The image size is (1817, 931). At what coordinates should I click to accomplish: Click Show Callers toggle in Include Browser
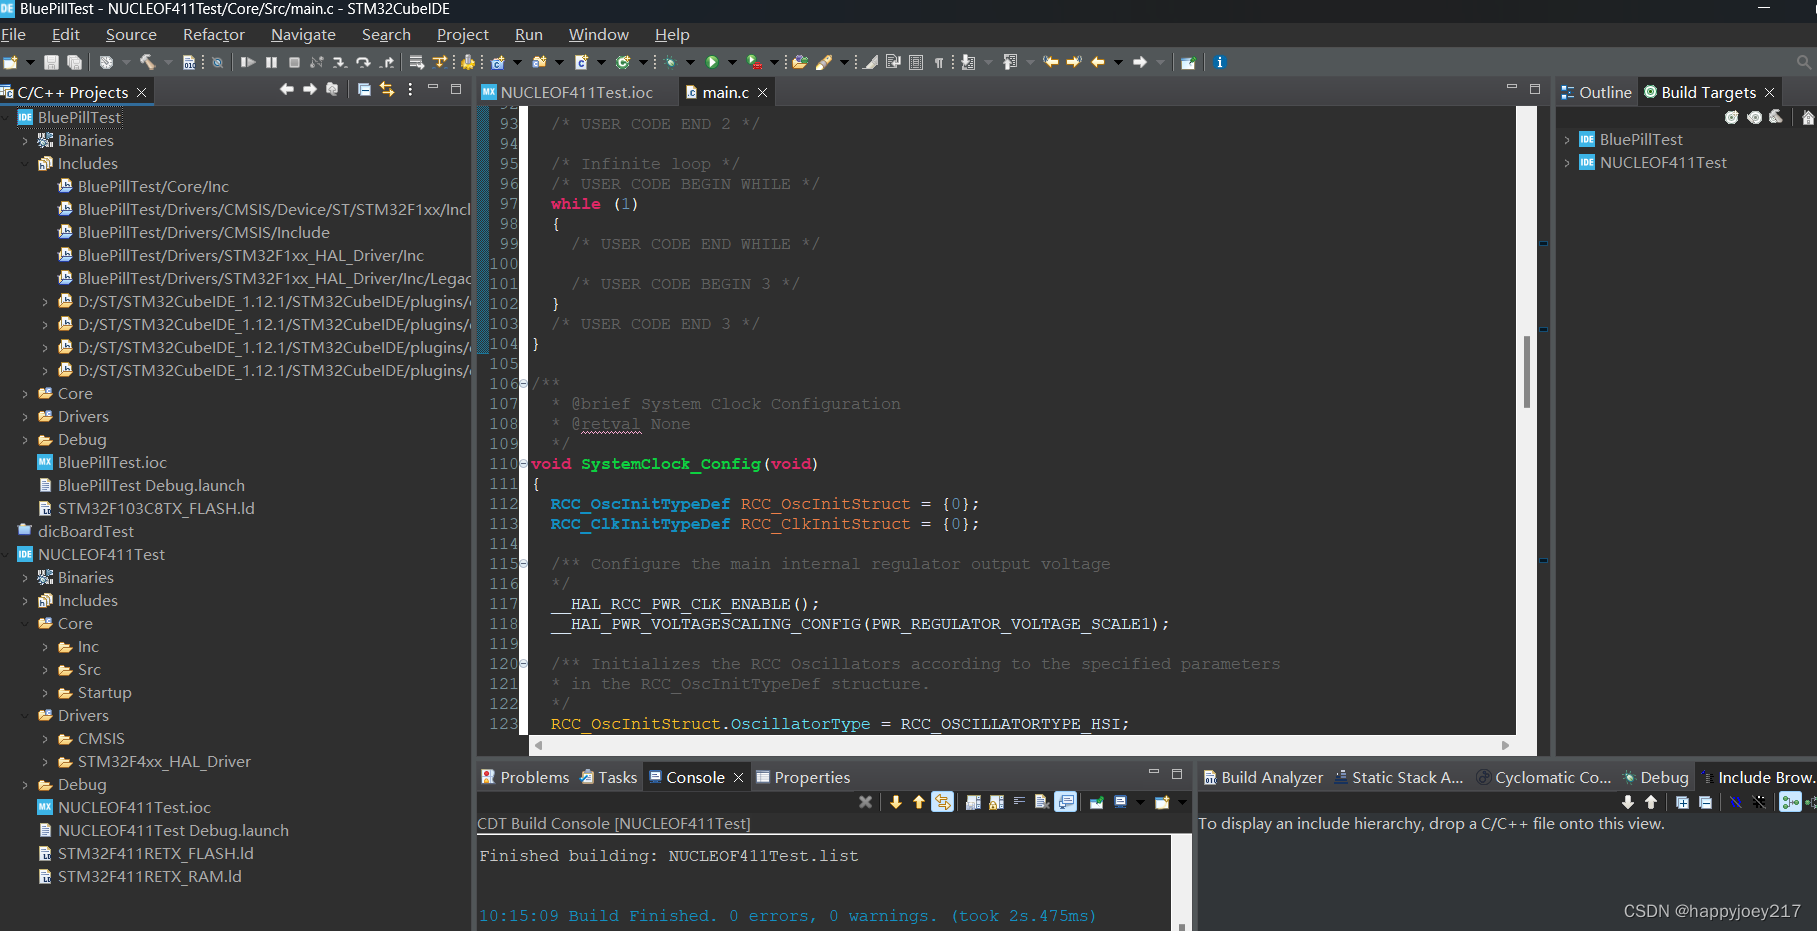click(x=1789, y=802)
